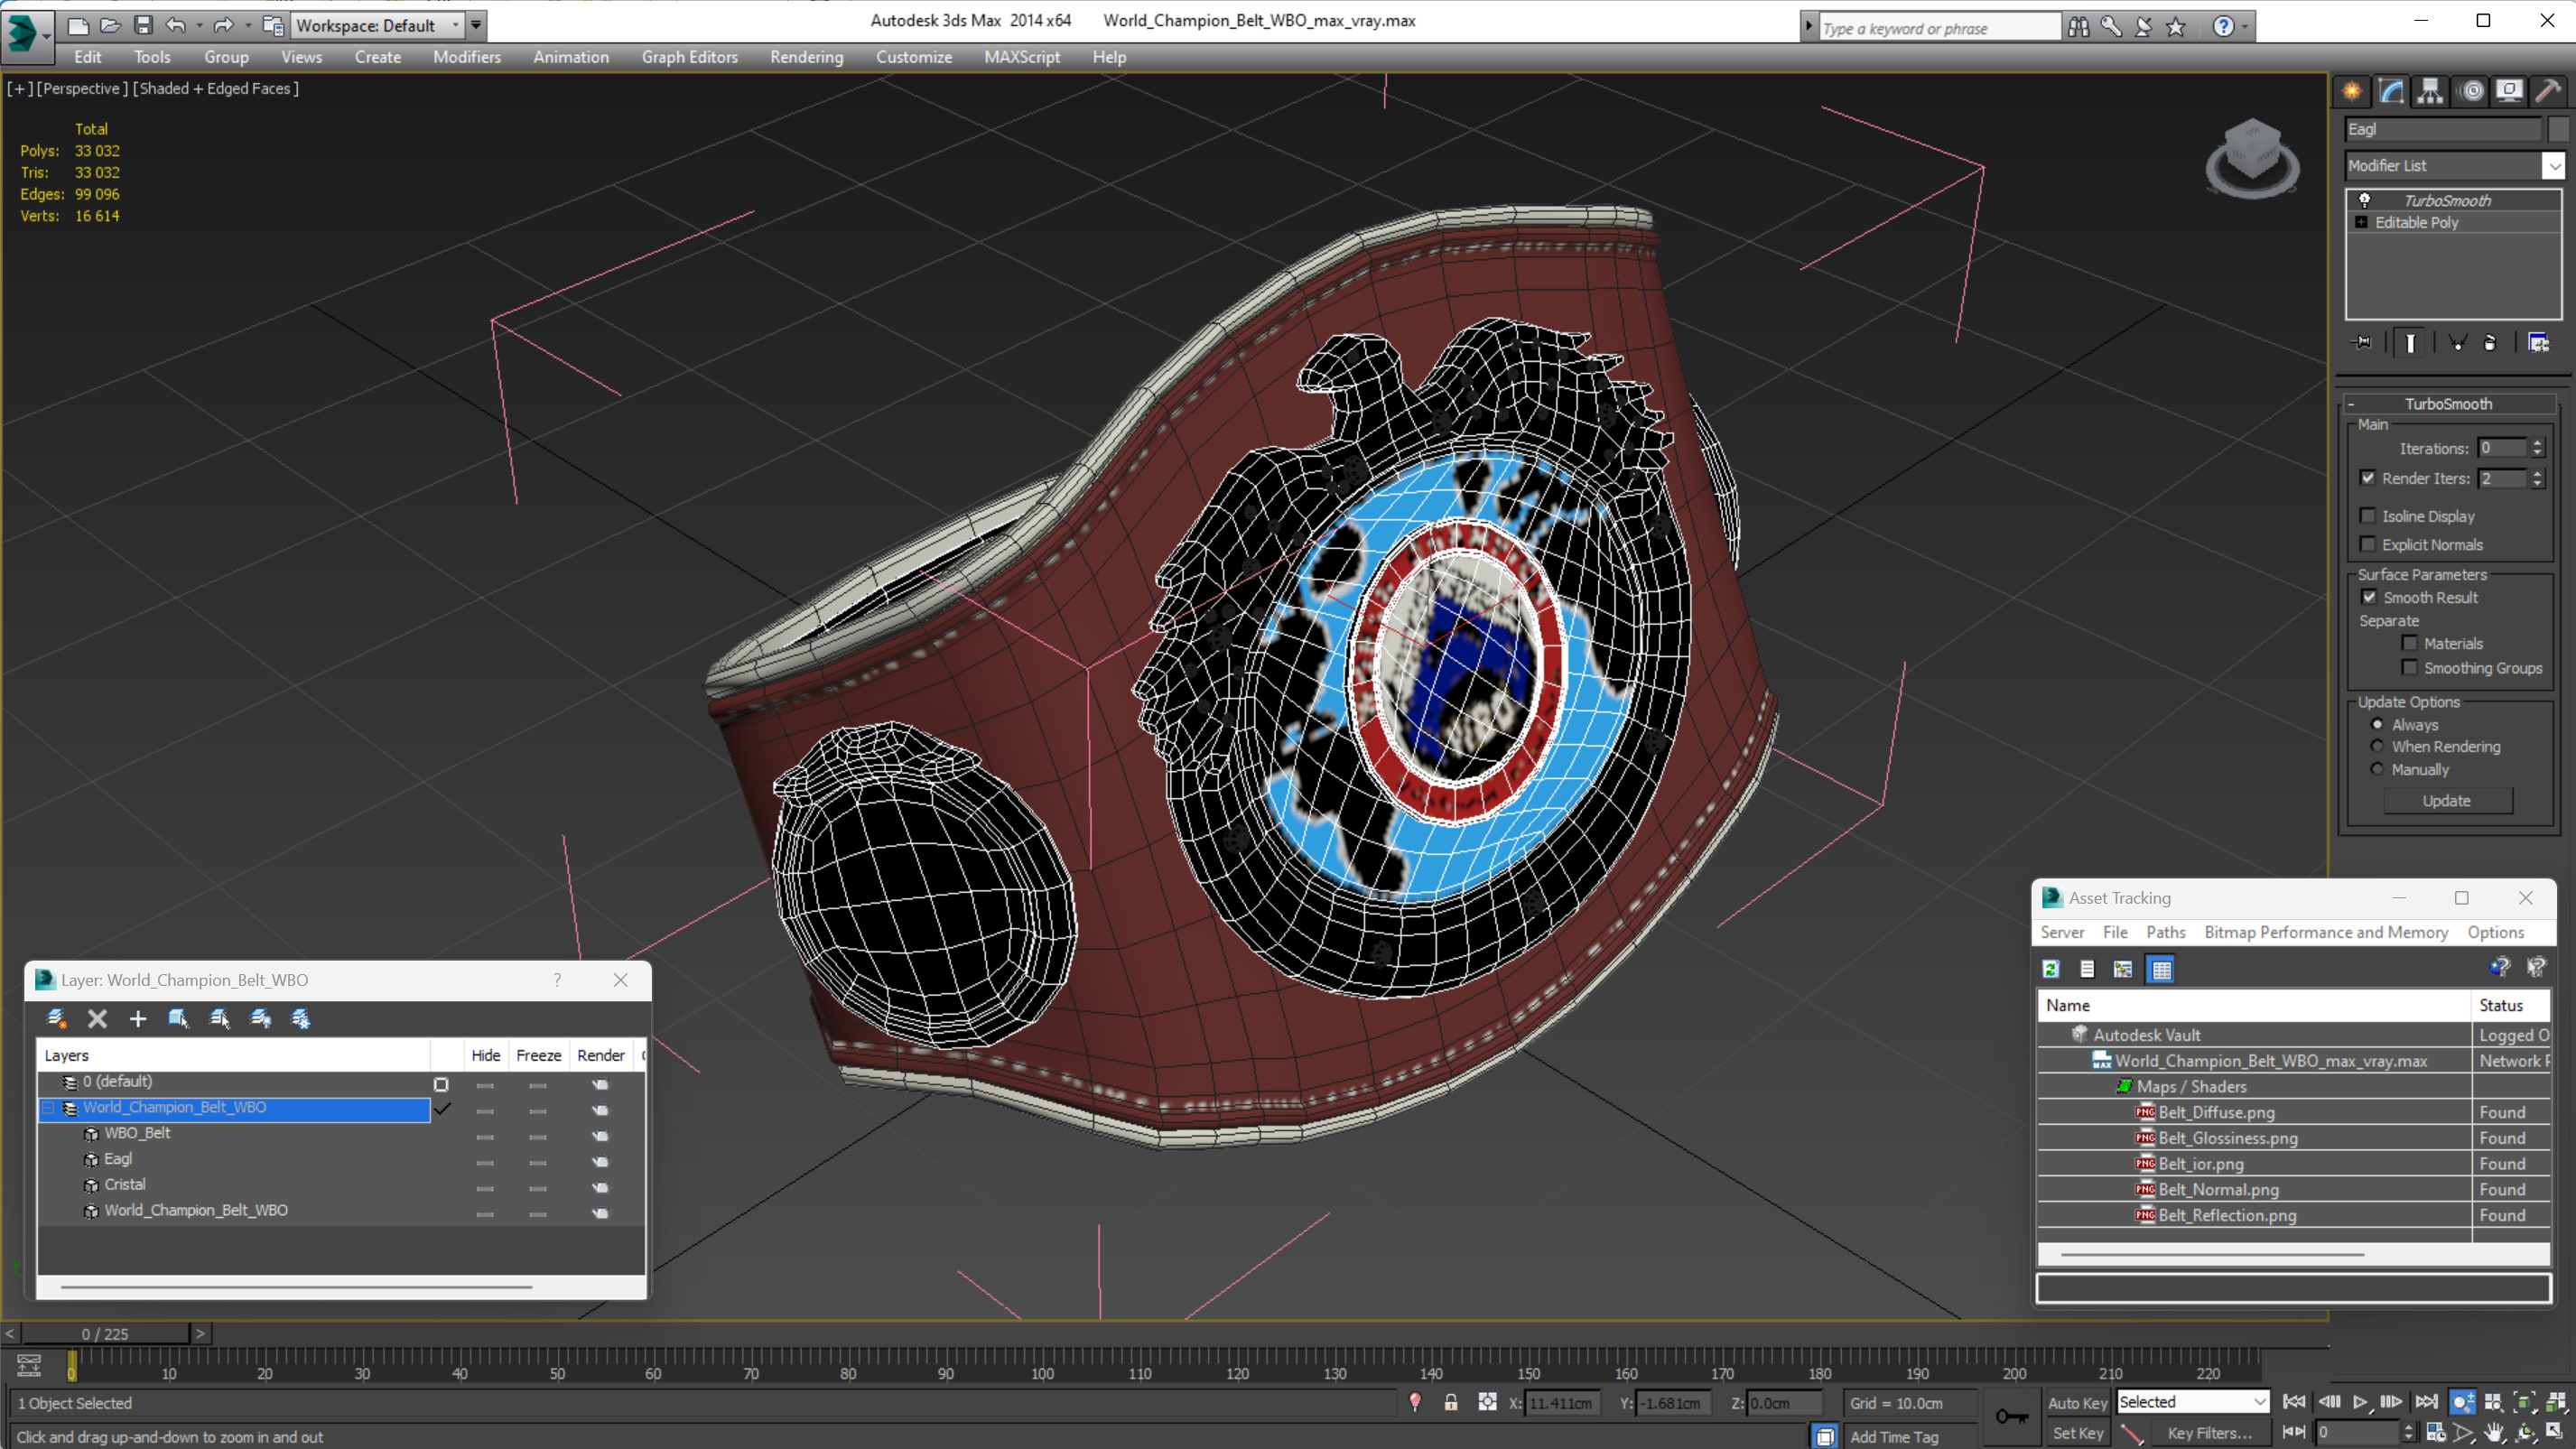Click the Iterations spinner arrows
The image size is (2576, 1449).
[2537, 448]
